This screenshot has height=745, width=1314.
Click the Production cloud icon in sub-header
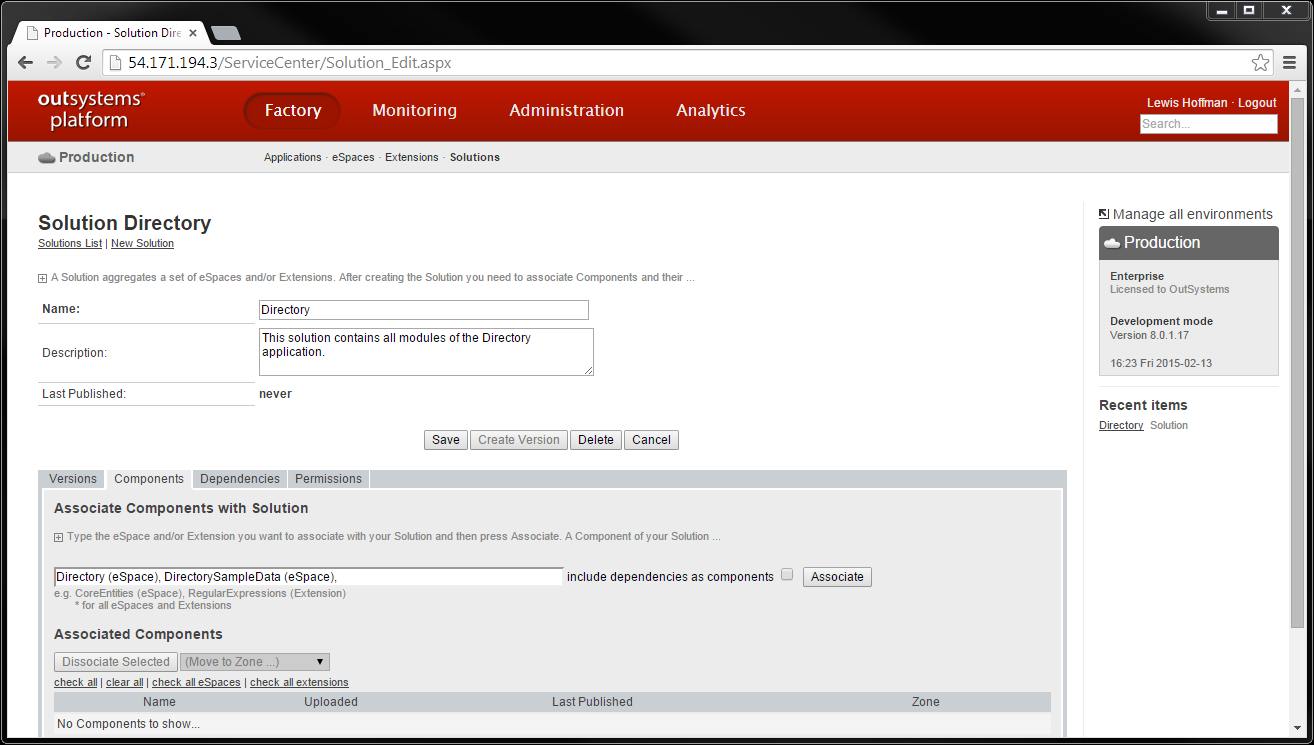[x=47, y=157]
